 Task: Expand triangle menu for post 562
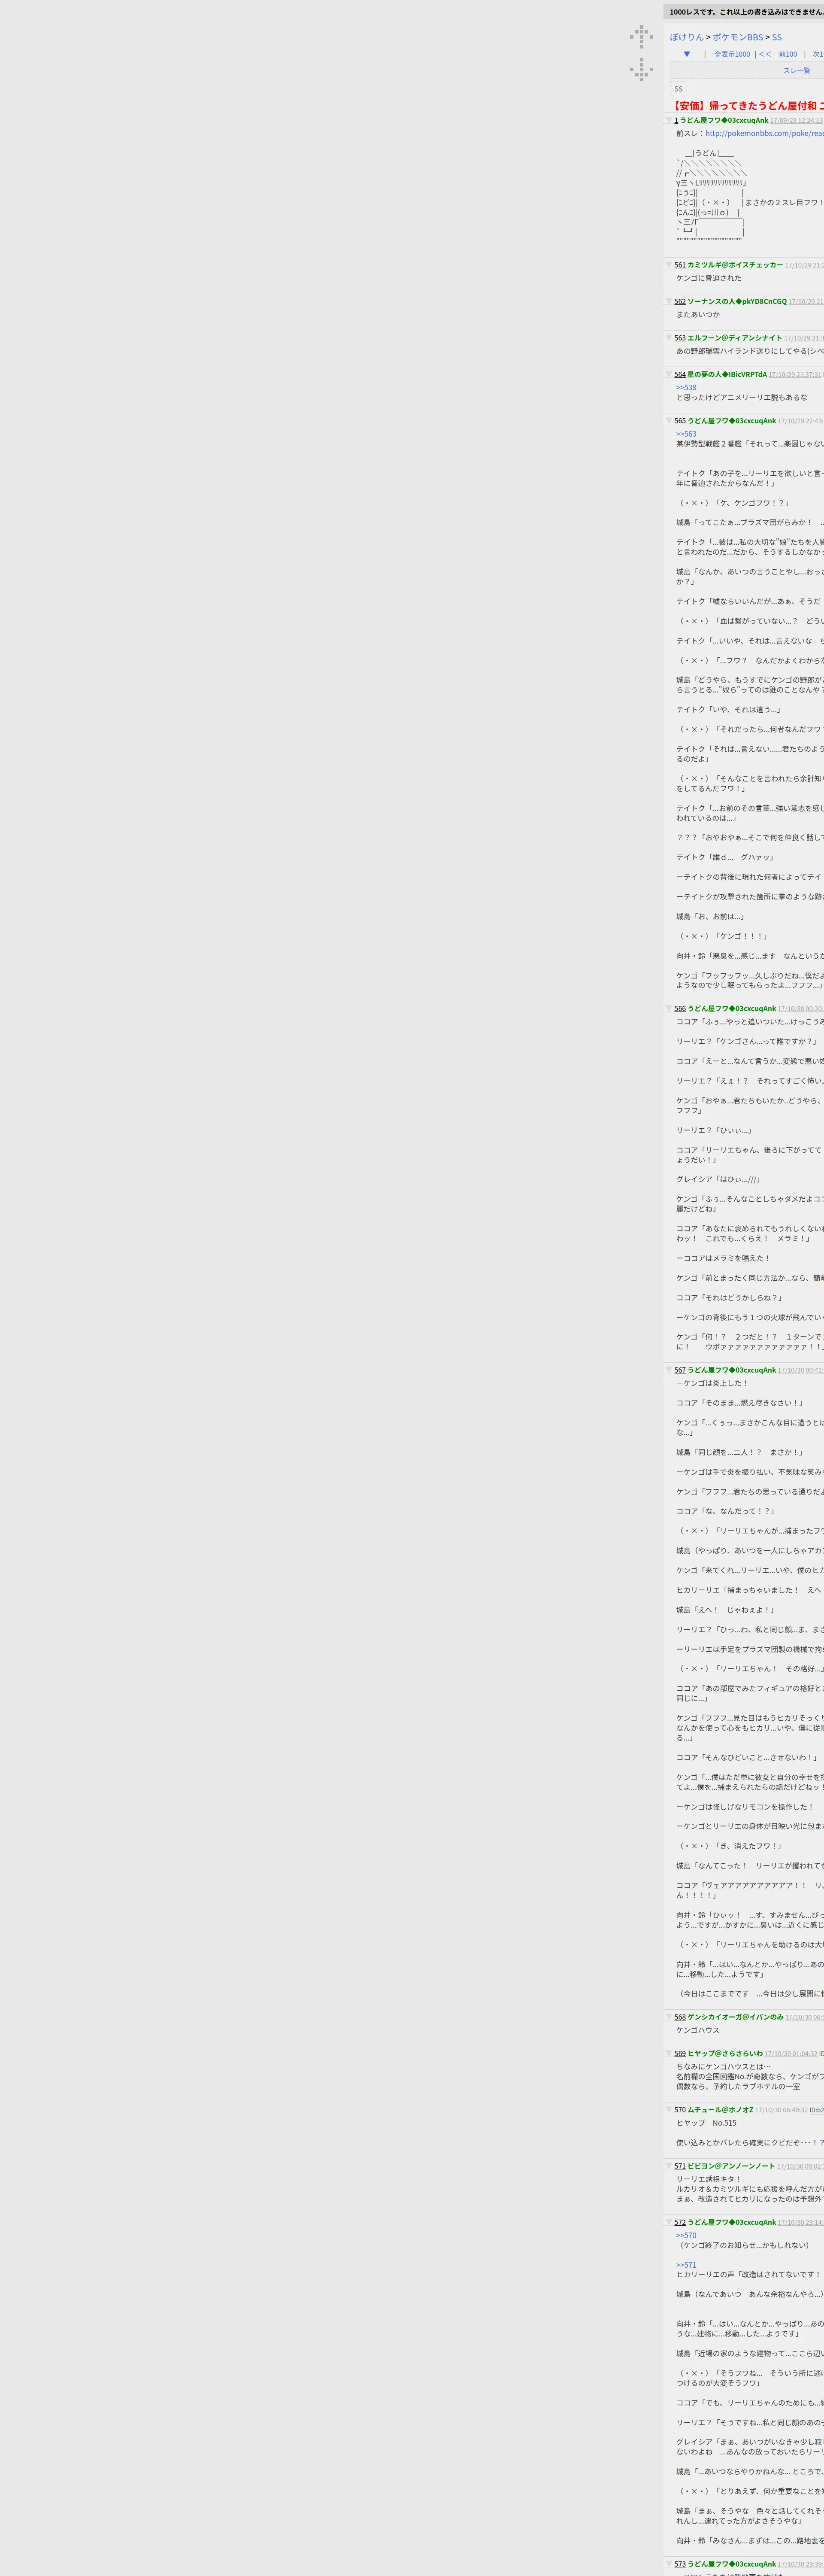tap(670, 301)
